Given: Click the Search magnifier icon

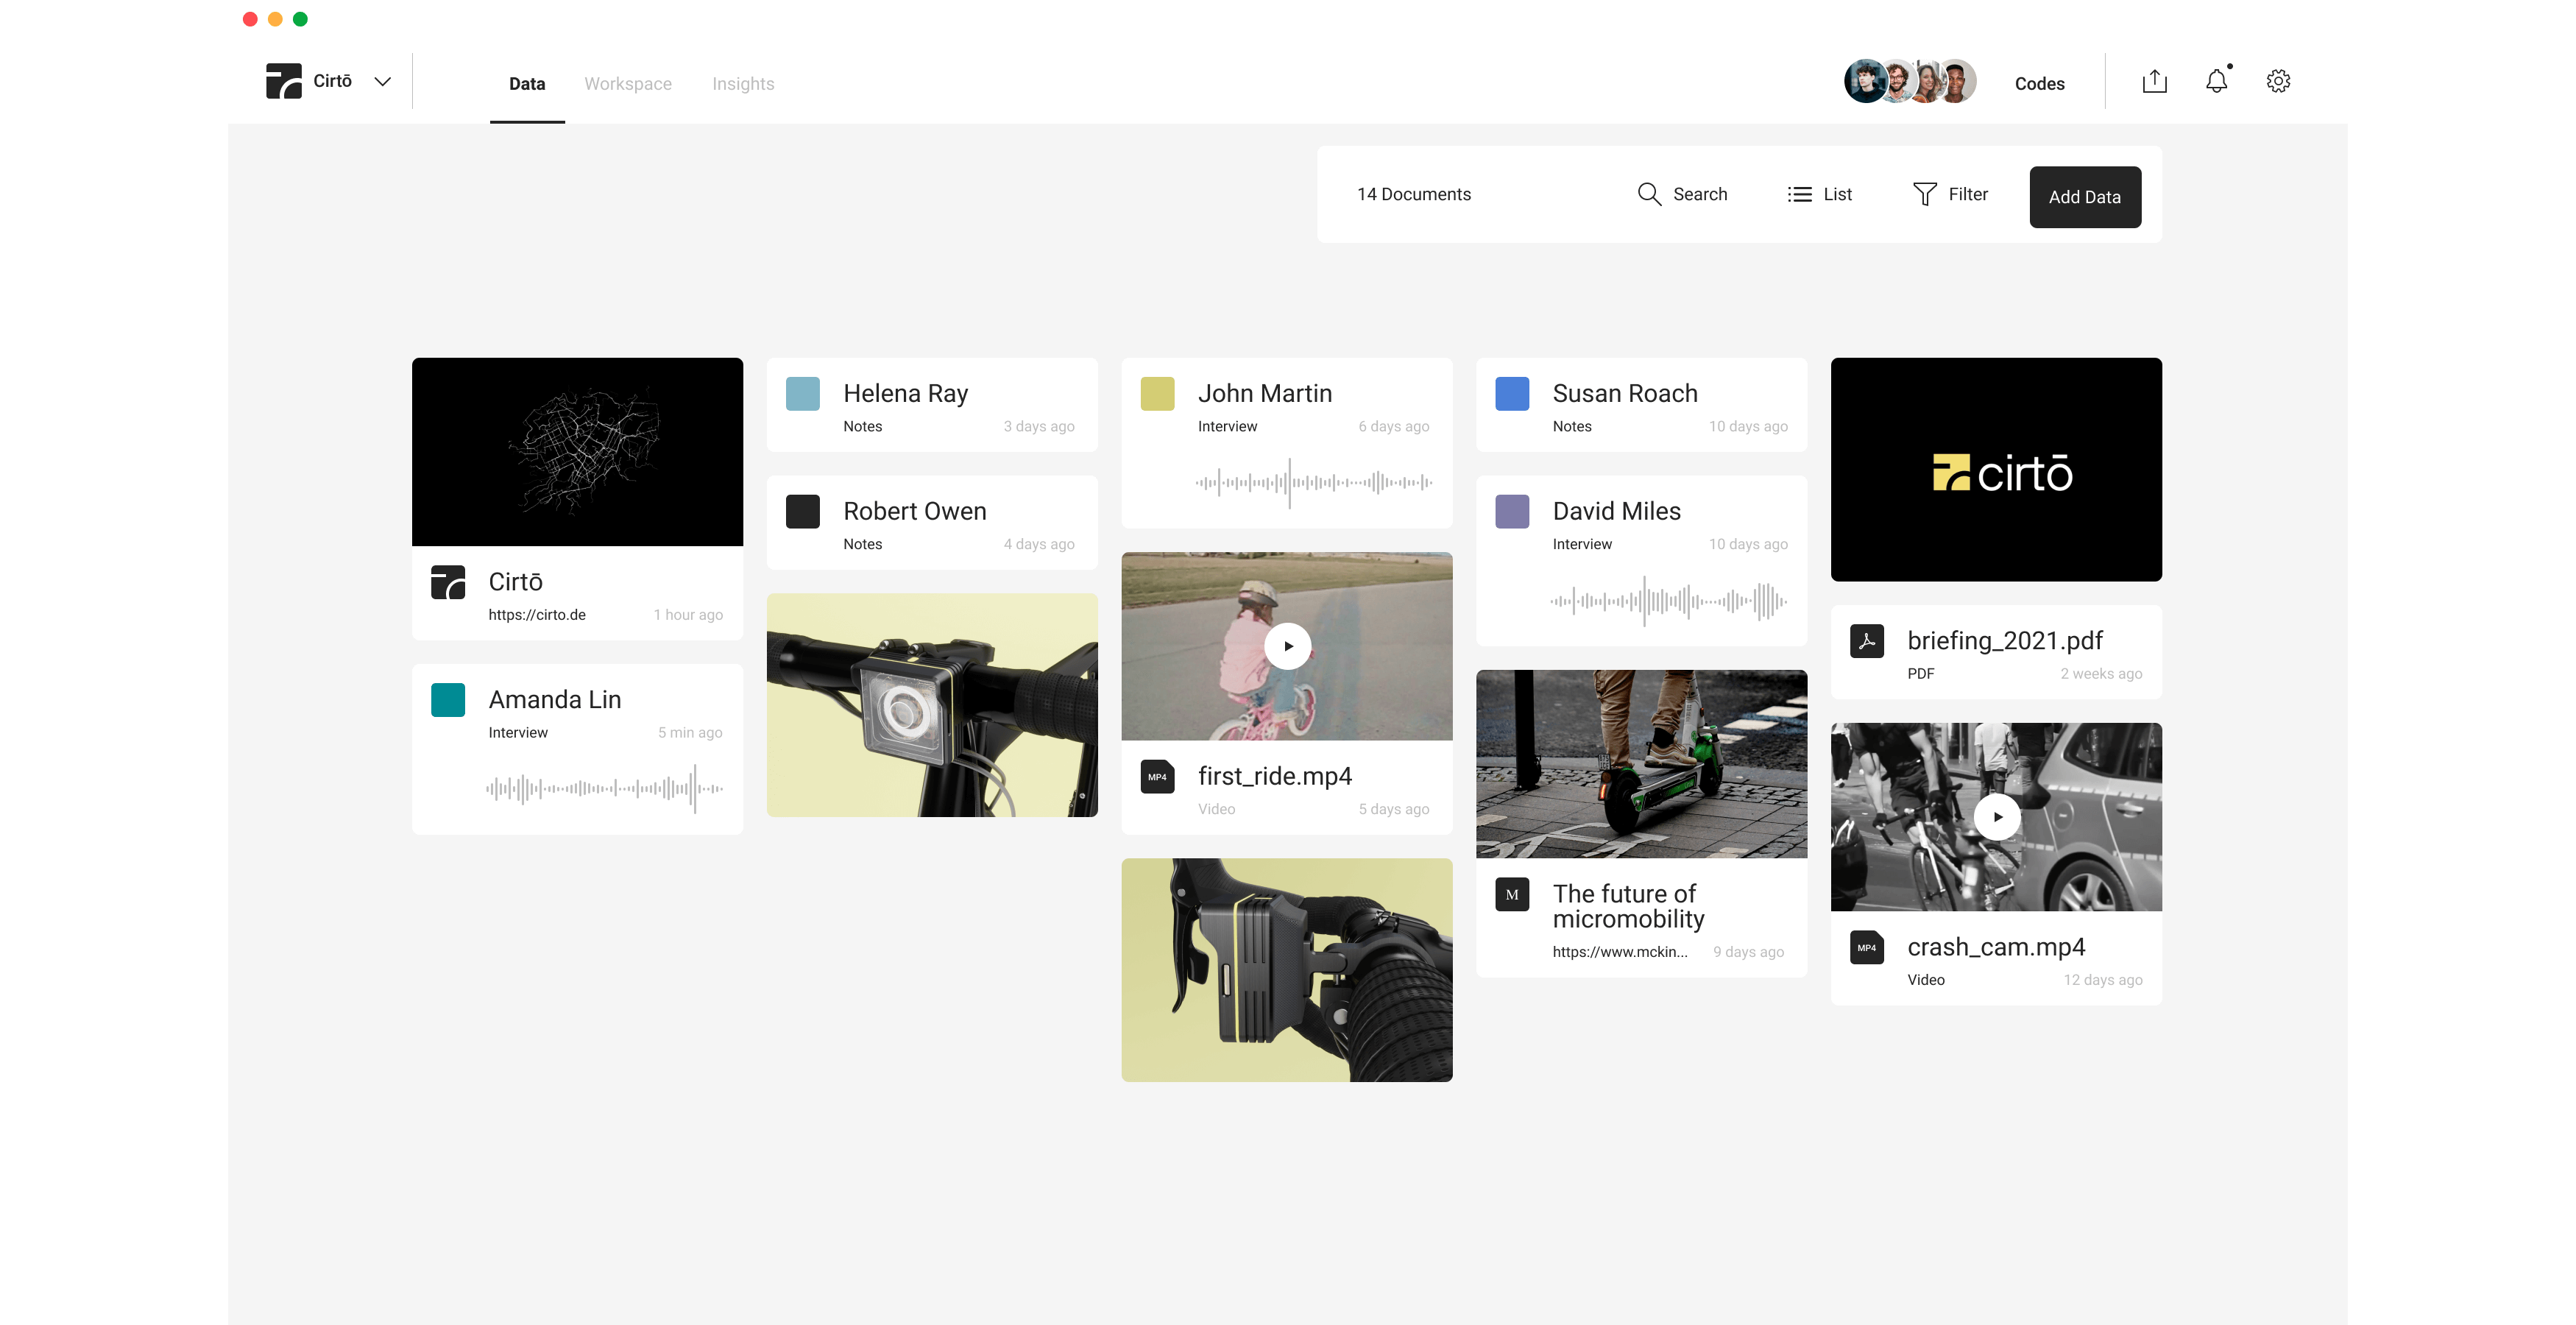Looking at the screenshot, I should point(1649,194).
